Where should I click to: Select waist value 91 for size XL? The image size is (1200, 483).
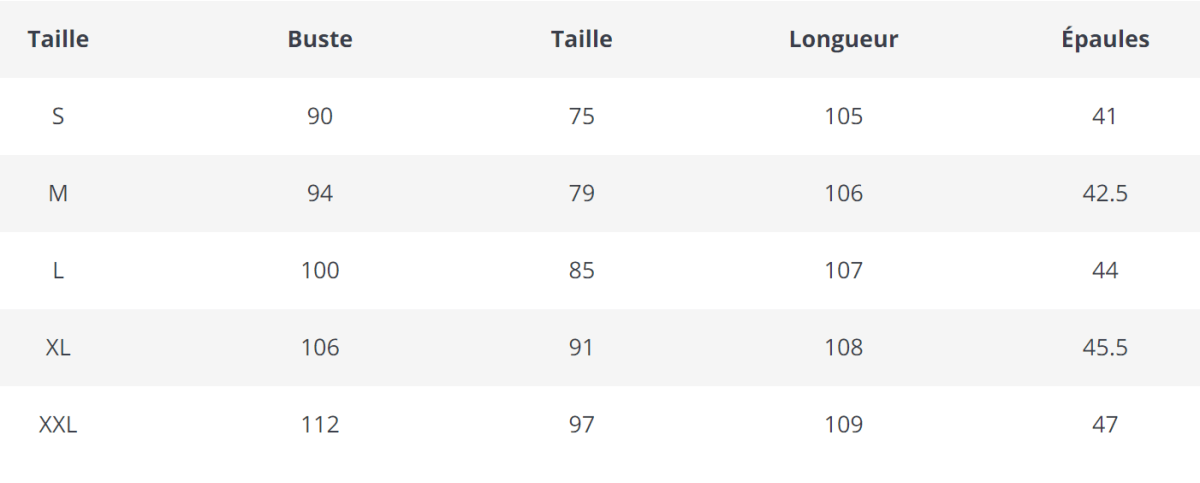point(581,348)
